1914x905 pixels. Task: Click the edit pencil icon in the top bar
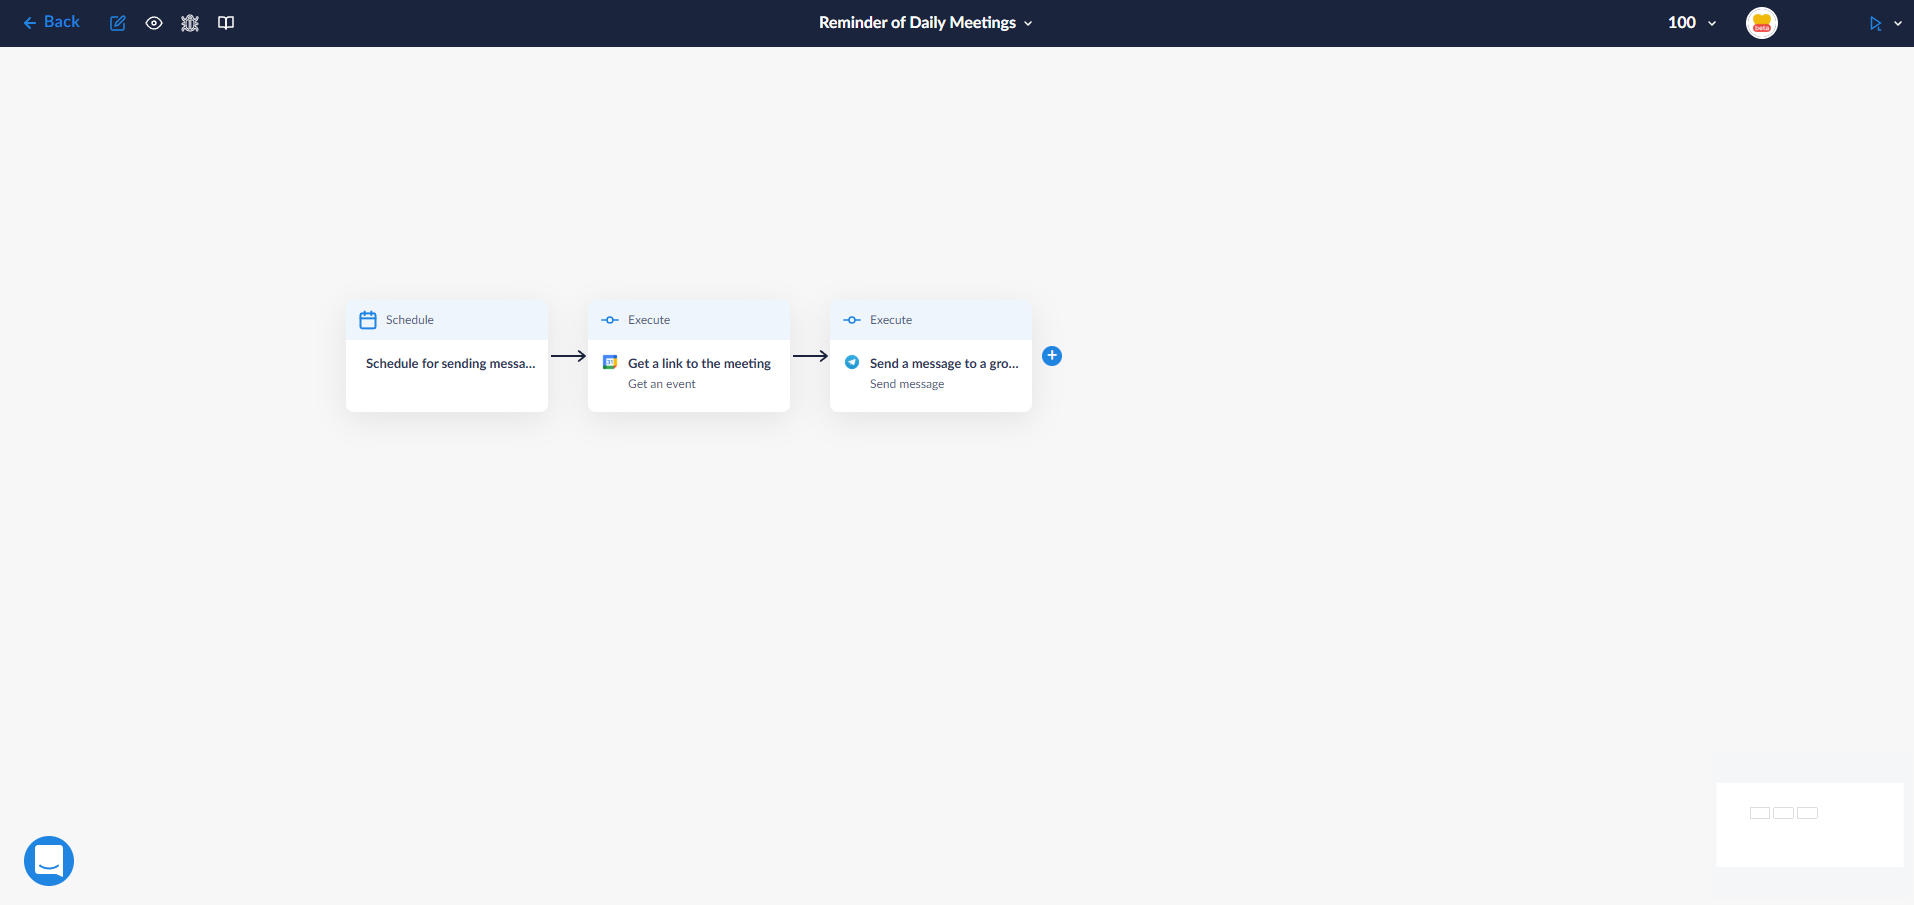click(x=118, y=23)
